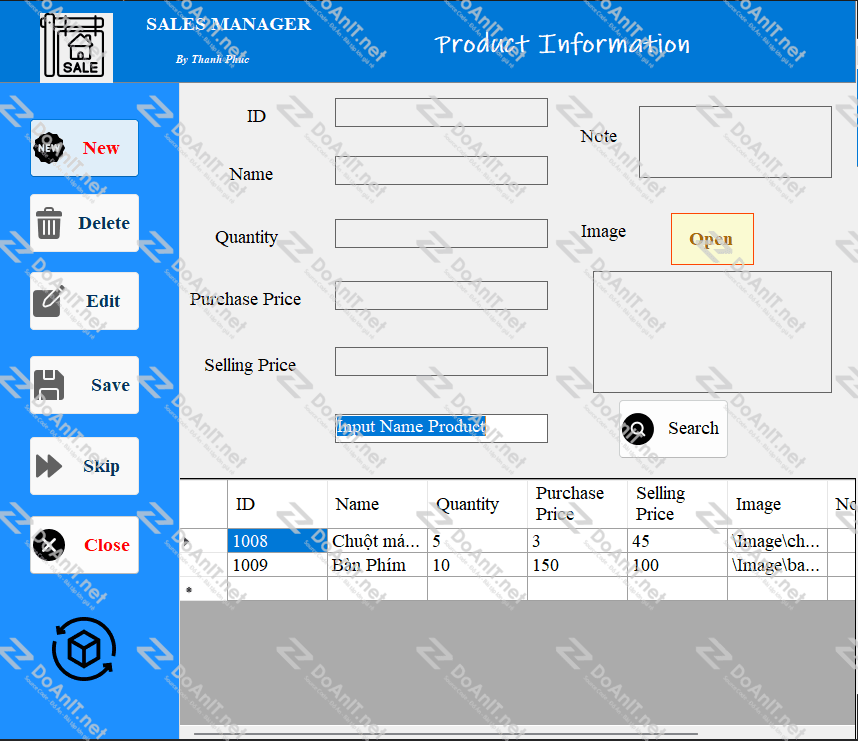The image size is (858, 741).
Task: Click the Image column header
Action: (x=778, y=504)
